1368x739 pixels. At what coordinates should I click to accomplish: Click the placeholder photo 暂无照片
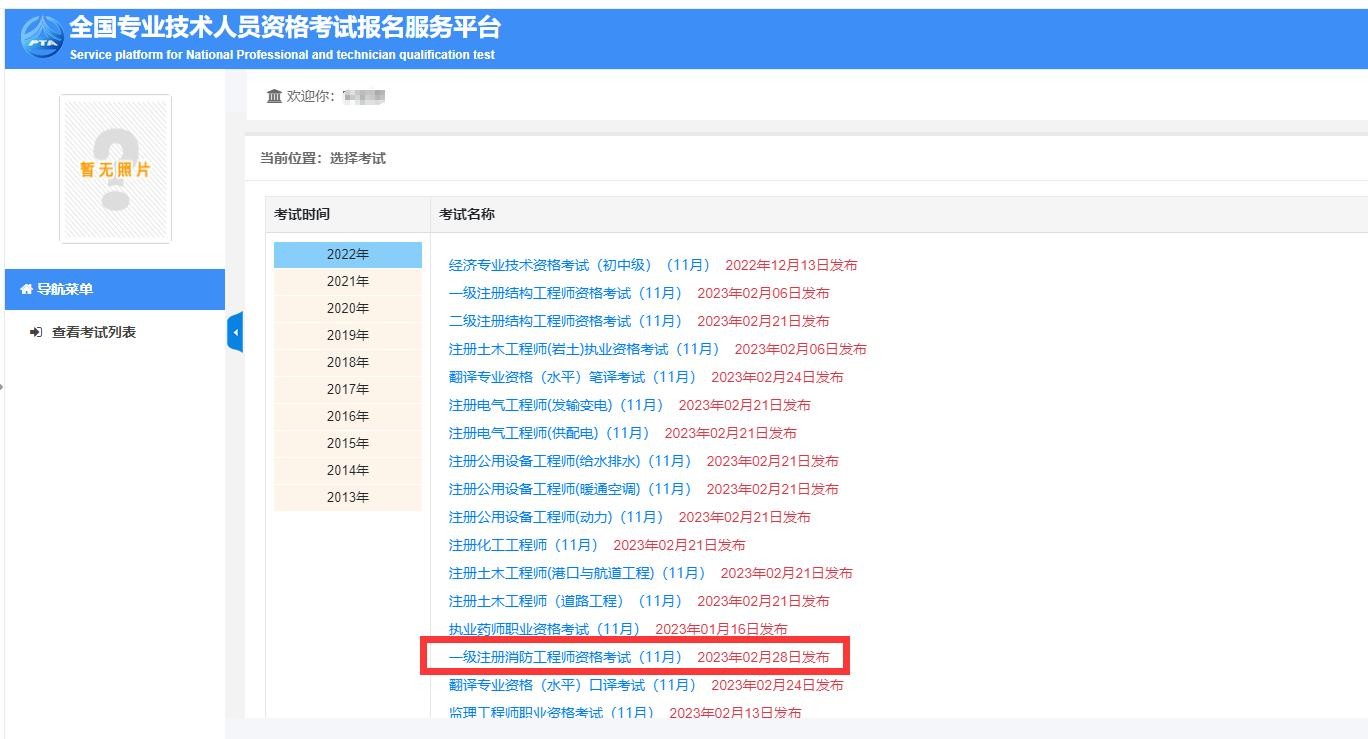click(x=115, y=169)
